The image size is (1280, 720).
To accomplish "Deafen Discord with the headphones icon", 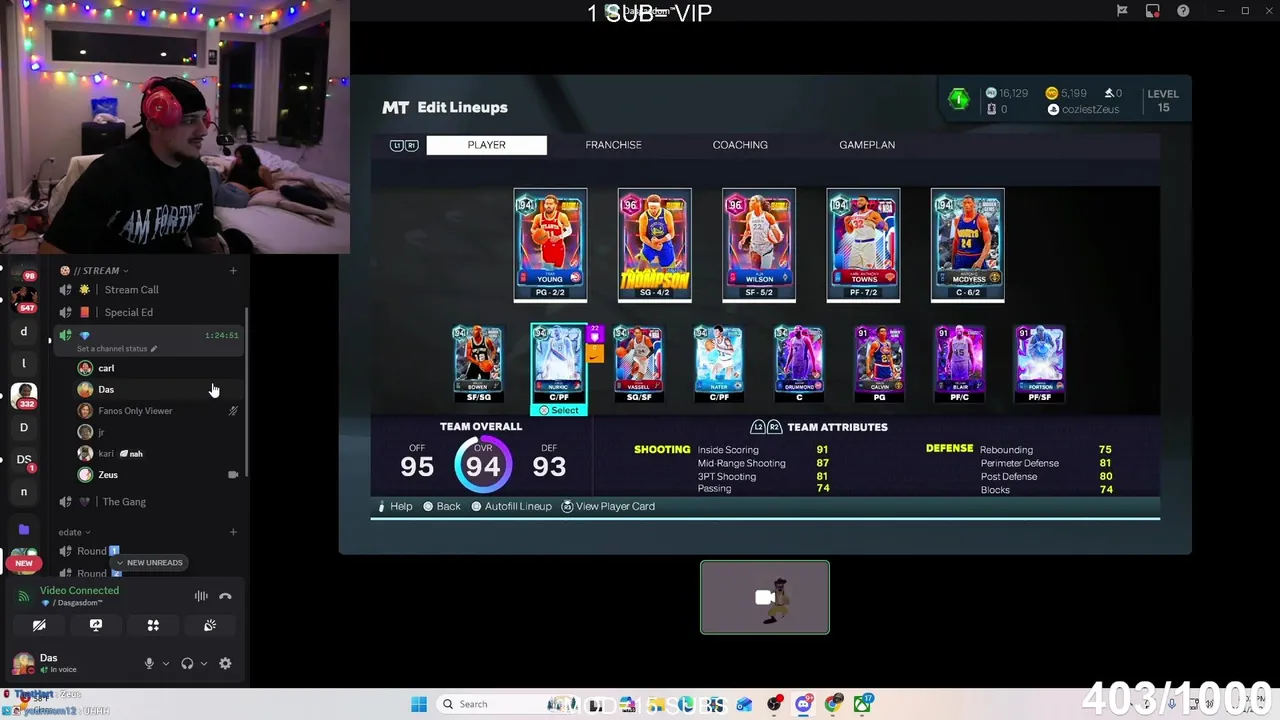I will [x=187, y=663].
